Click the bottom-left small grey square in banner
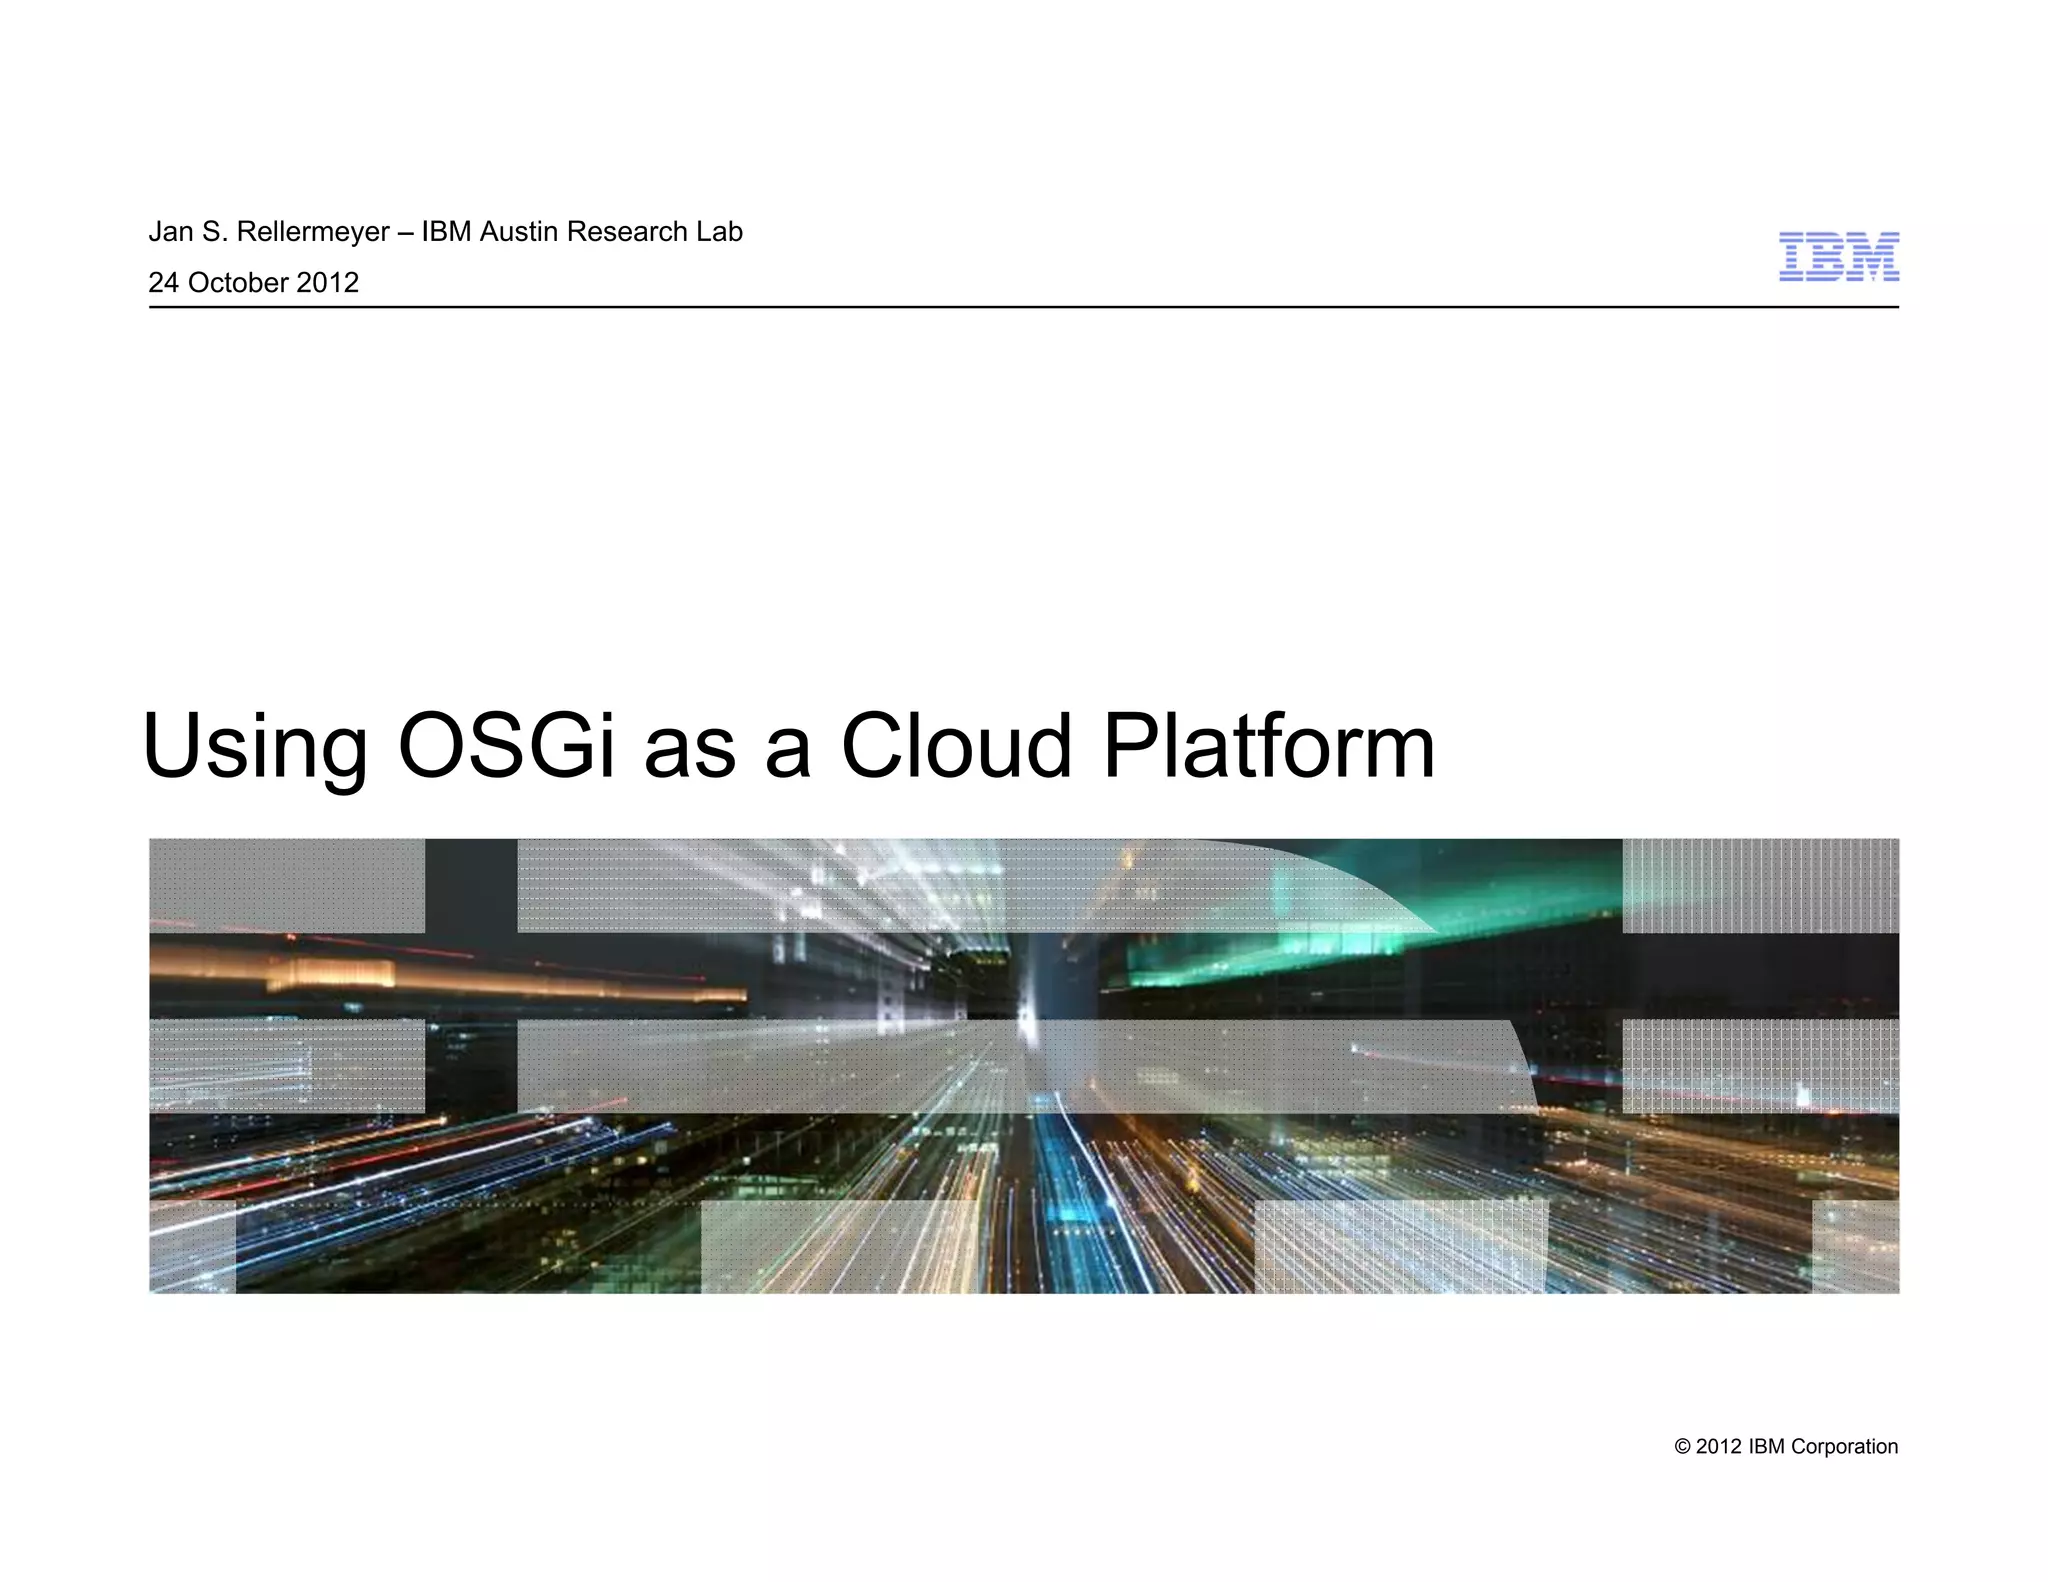The image size is (2048, 1582). 192,1246
